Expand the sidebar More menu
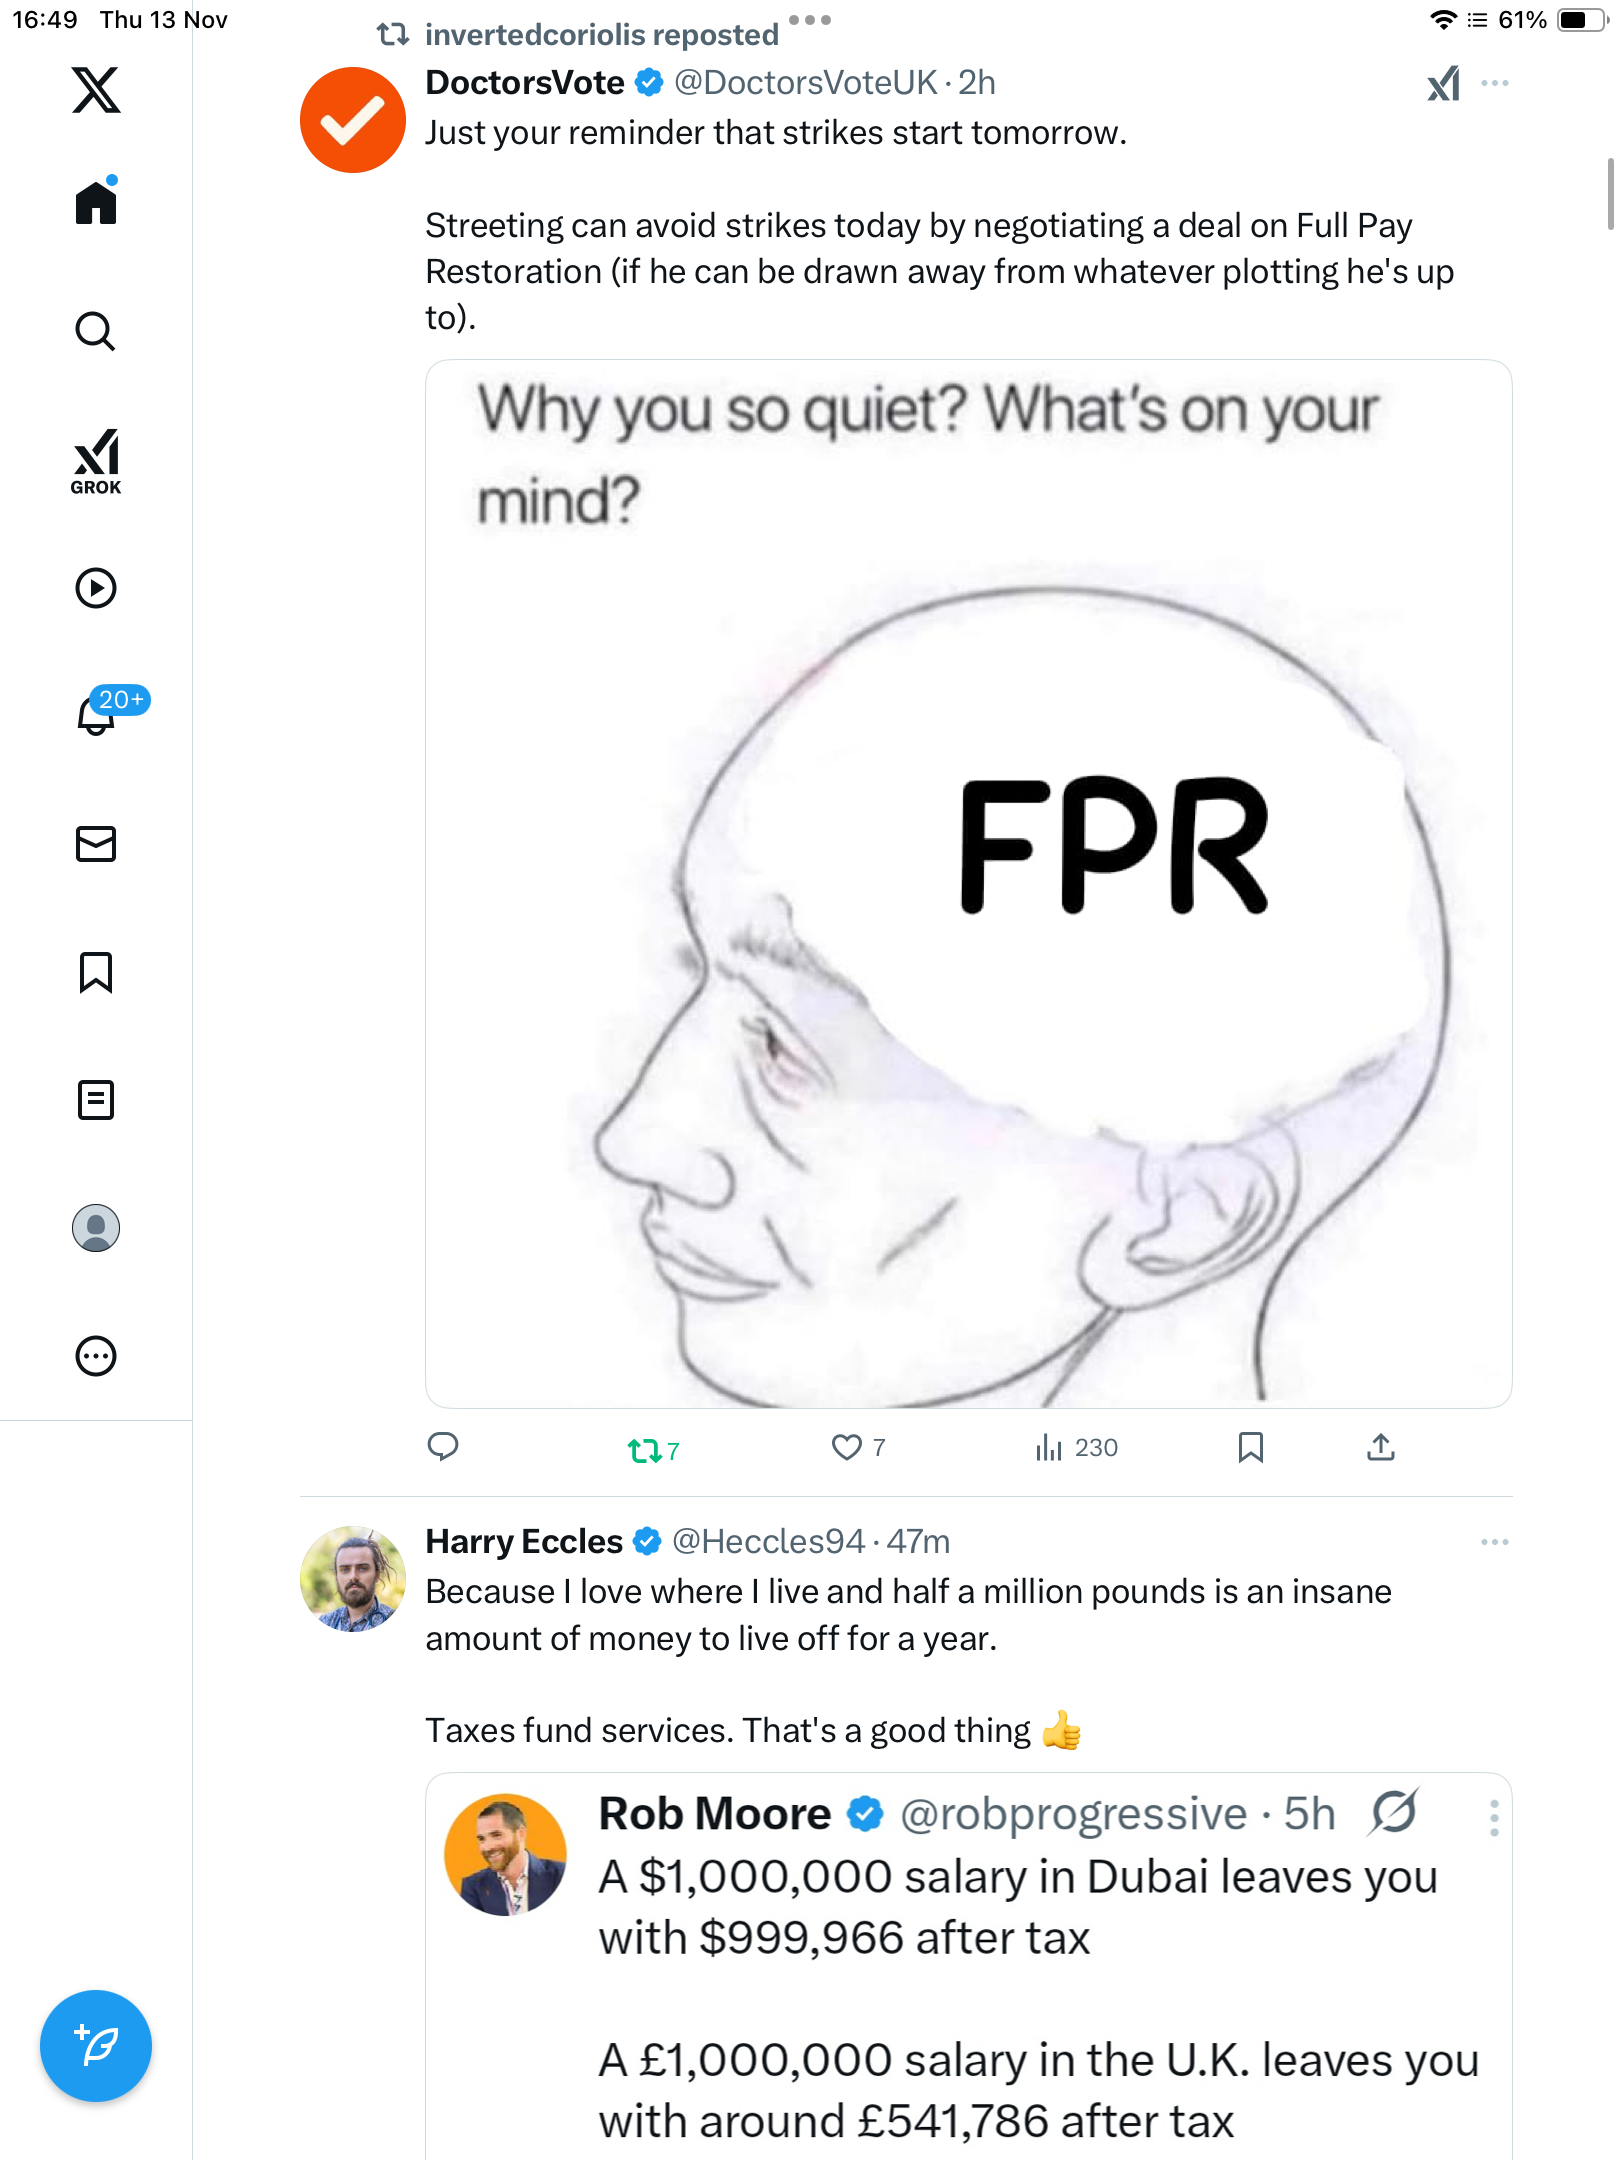 pyautogui.click(x=96, y=1356)
